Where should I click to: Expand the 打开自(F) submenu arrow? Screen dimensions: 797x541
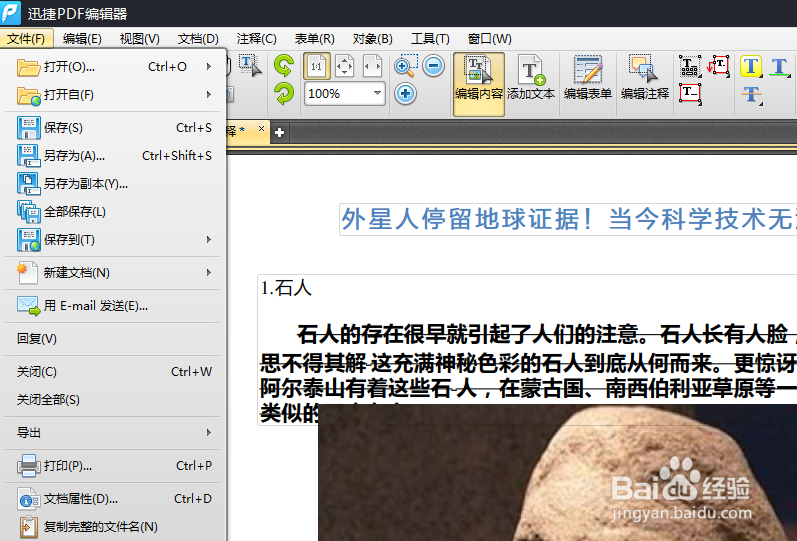209,95
